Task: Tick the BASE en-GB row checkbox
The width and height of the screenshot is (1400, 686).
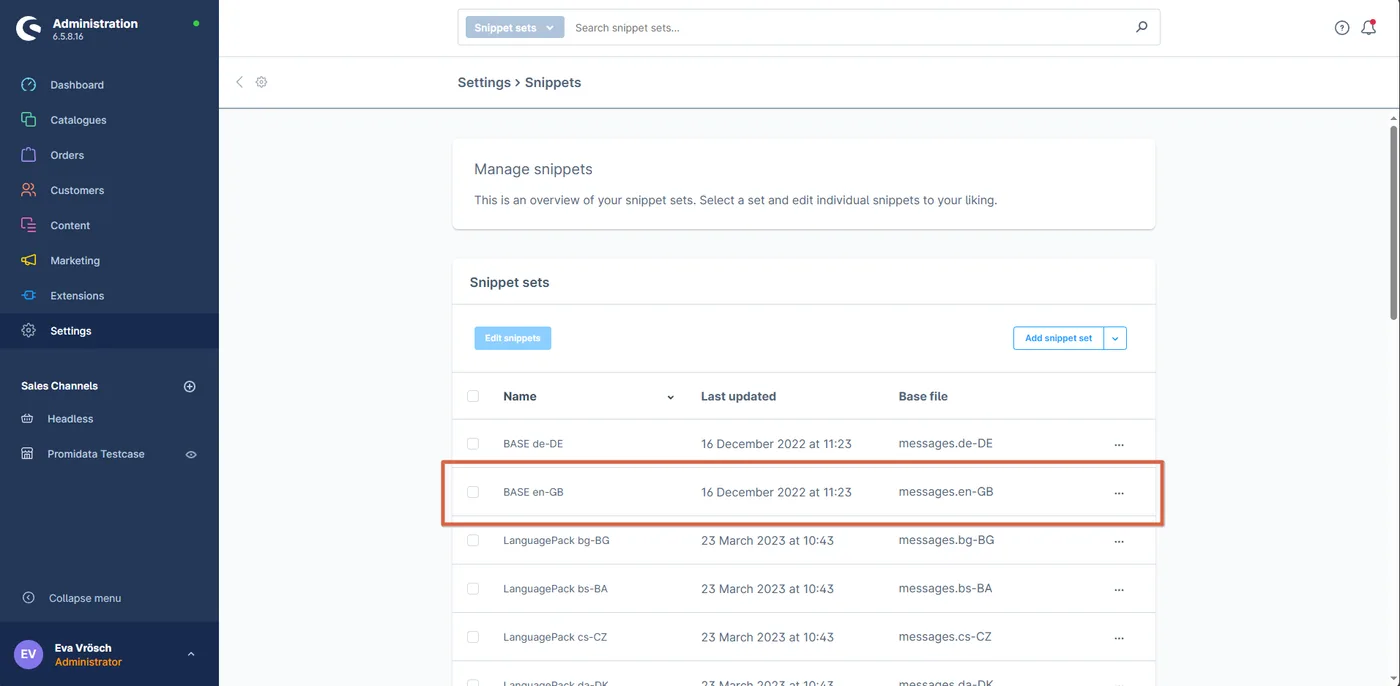Action: coord(473,492)
